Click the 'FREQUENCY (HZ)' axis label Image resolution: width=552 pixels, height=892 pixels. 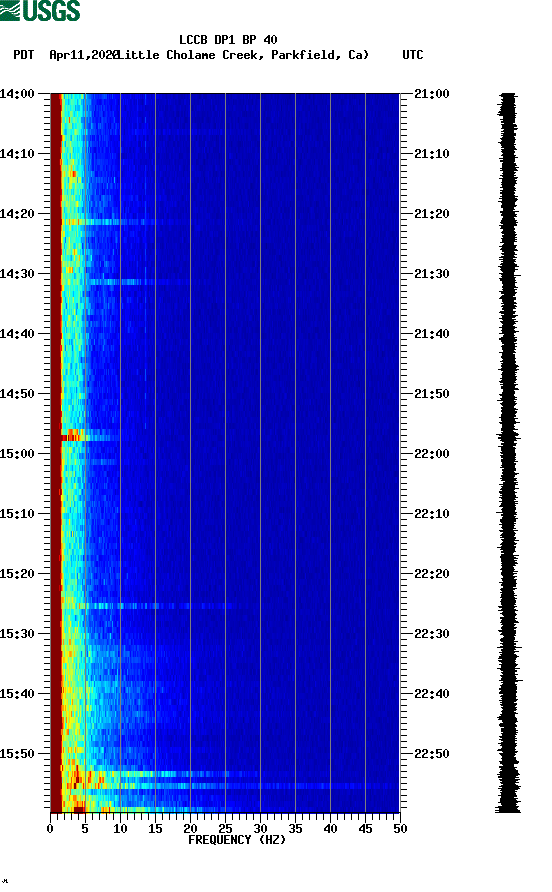click(237, 840)
